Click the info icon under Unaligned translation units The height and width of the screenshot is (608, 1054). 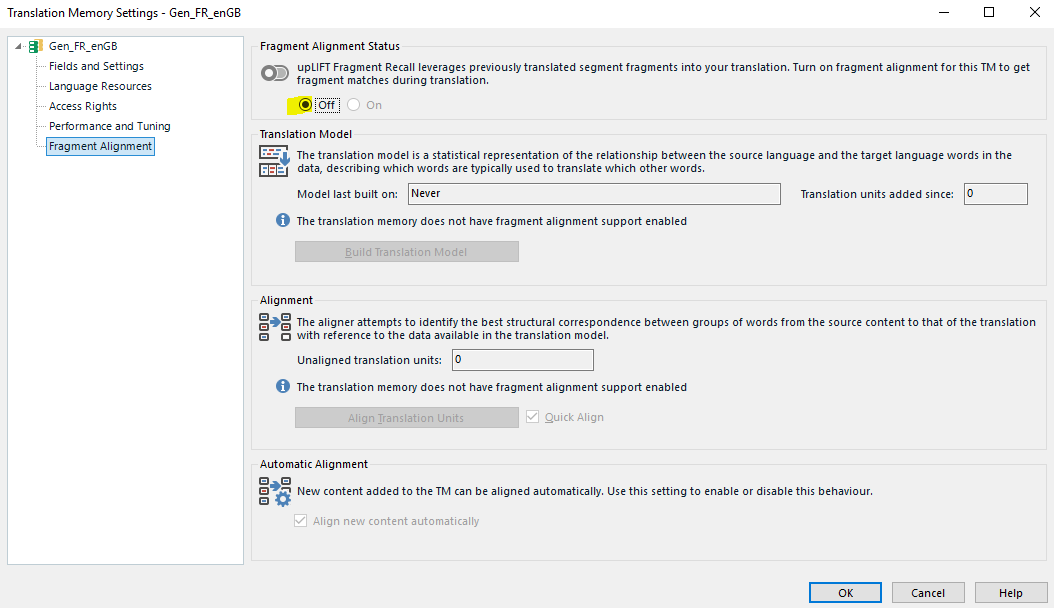283,387
